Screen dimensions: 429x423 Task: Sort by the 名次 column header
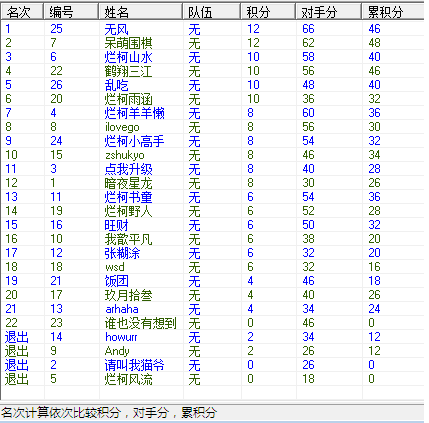22,12
